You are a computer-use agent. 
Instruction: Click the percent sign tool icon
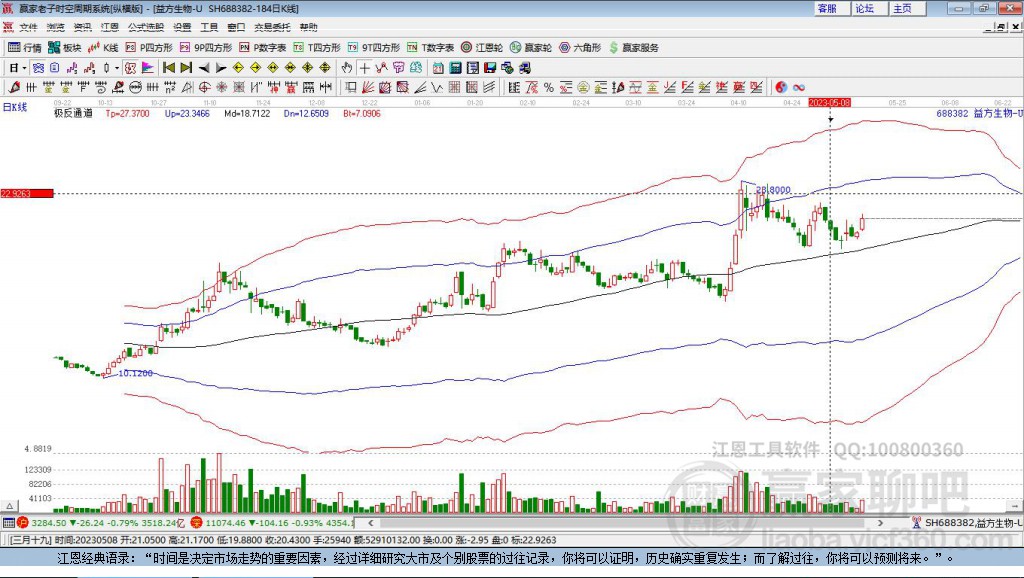pyautogui.click(x=549, y=87)
